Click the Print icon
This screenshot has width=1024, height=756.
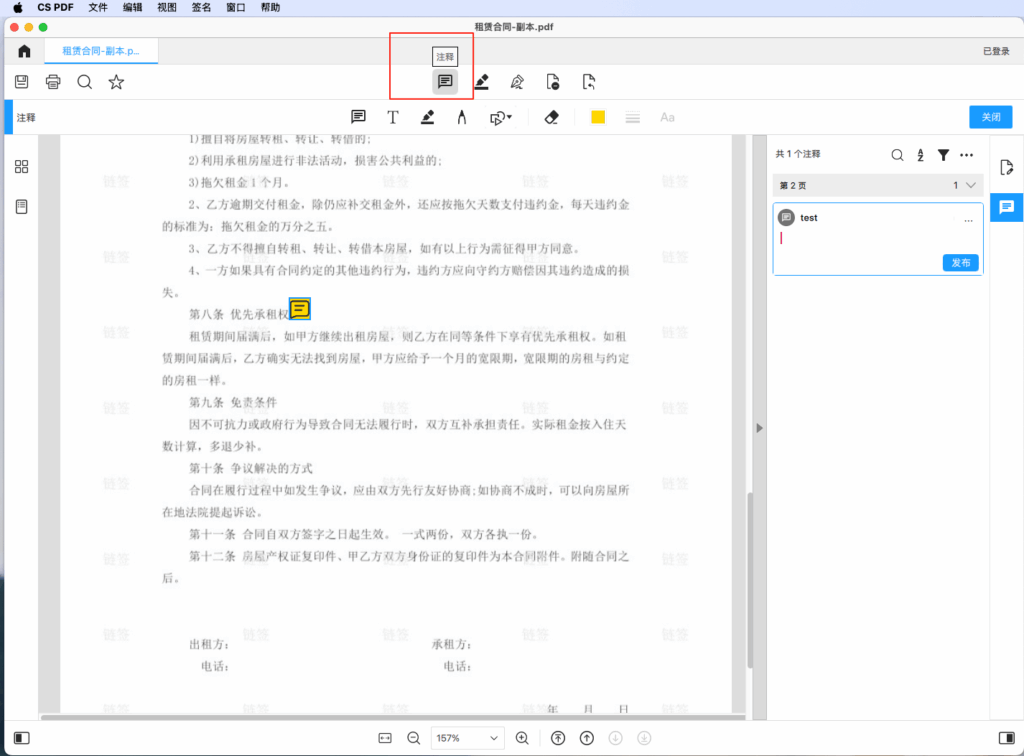53,82
